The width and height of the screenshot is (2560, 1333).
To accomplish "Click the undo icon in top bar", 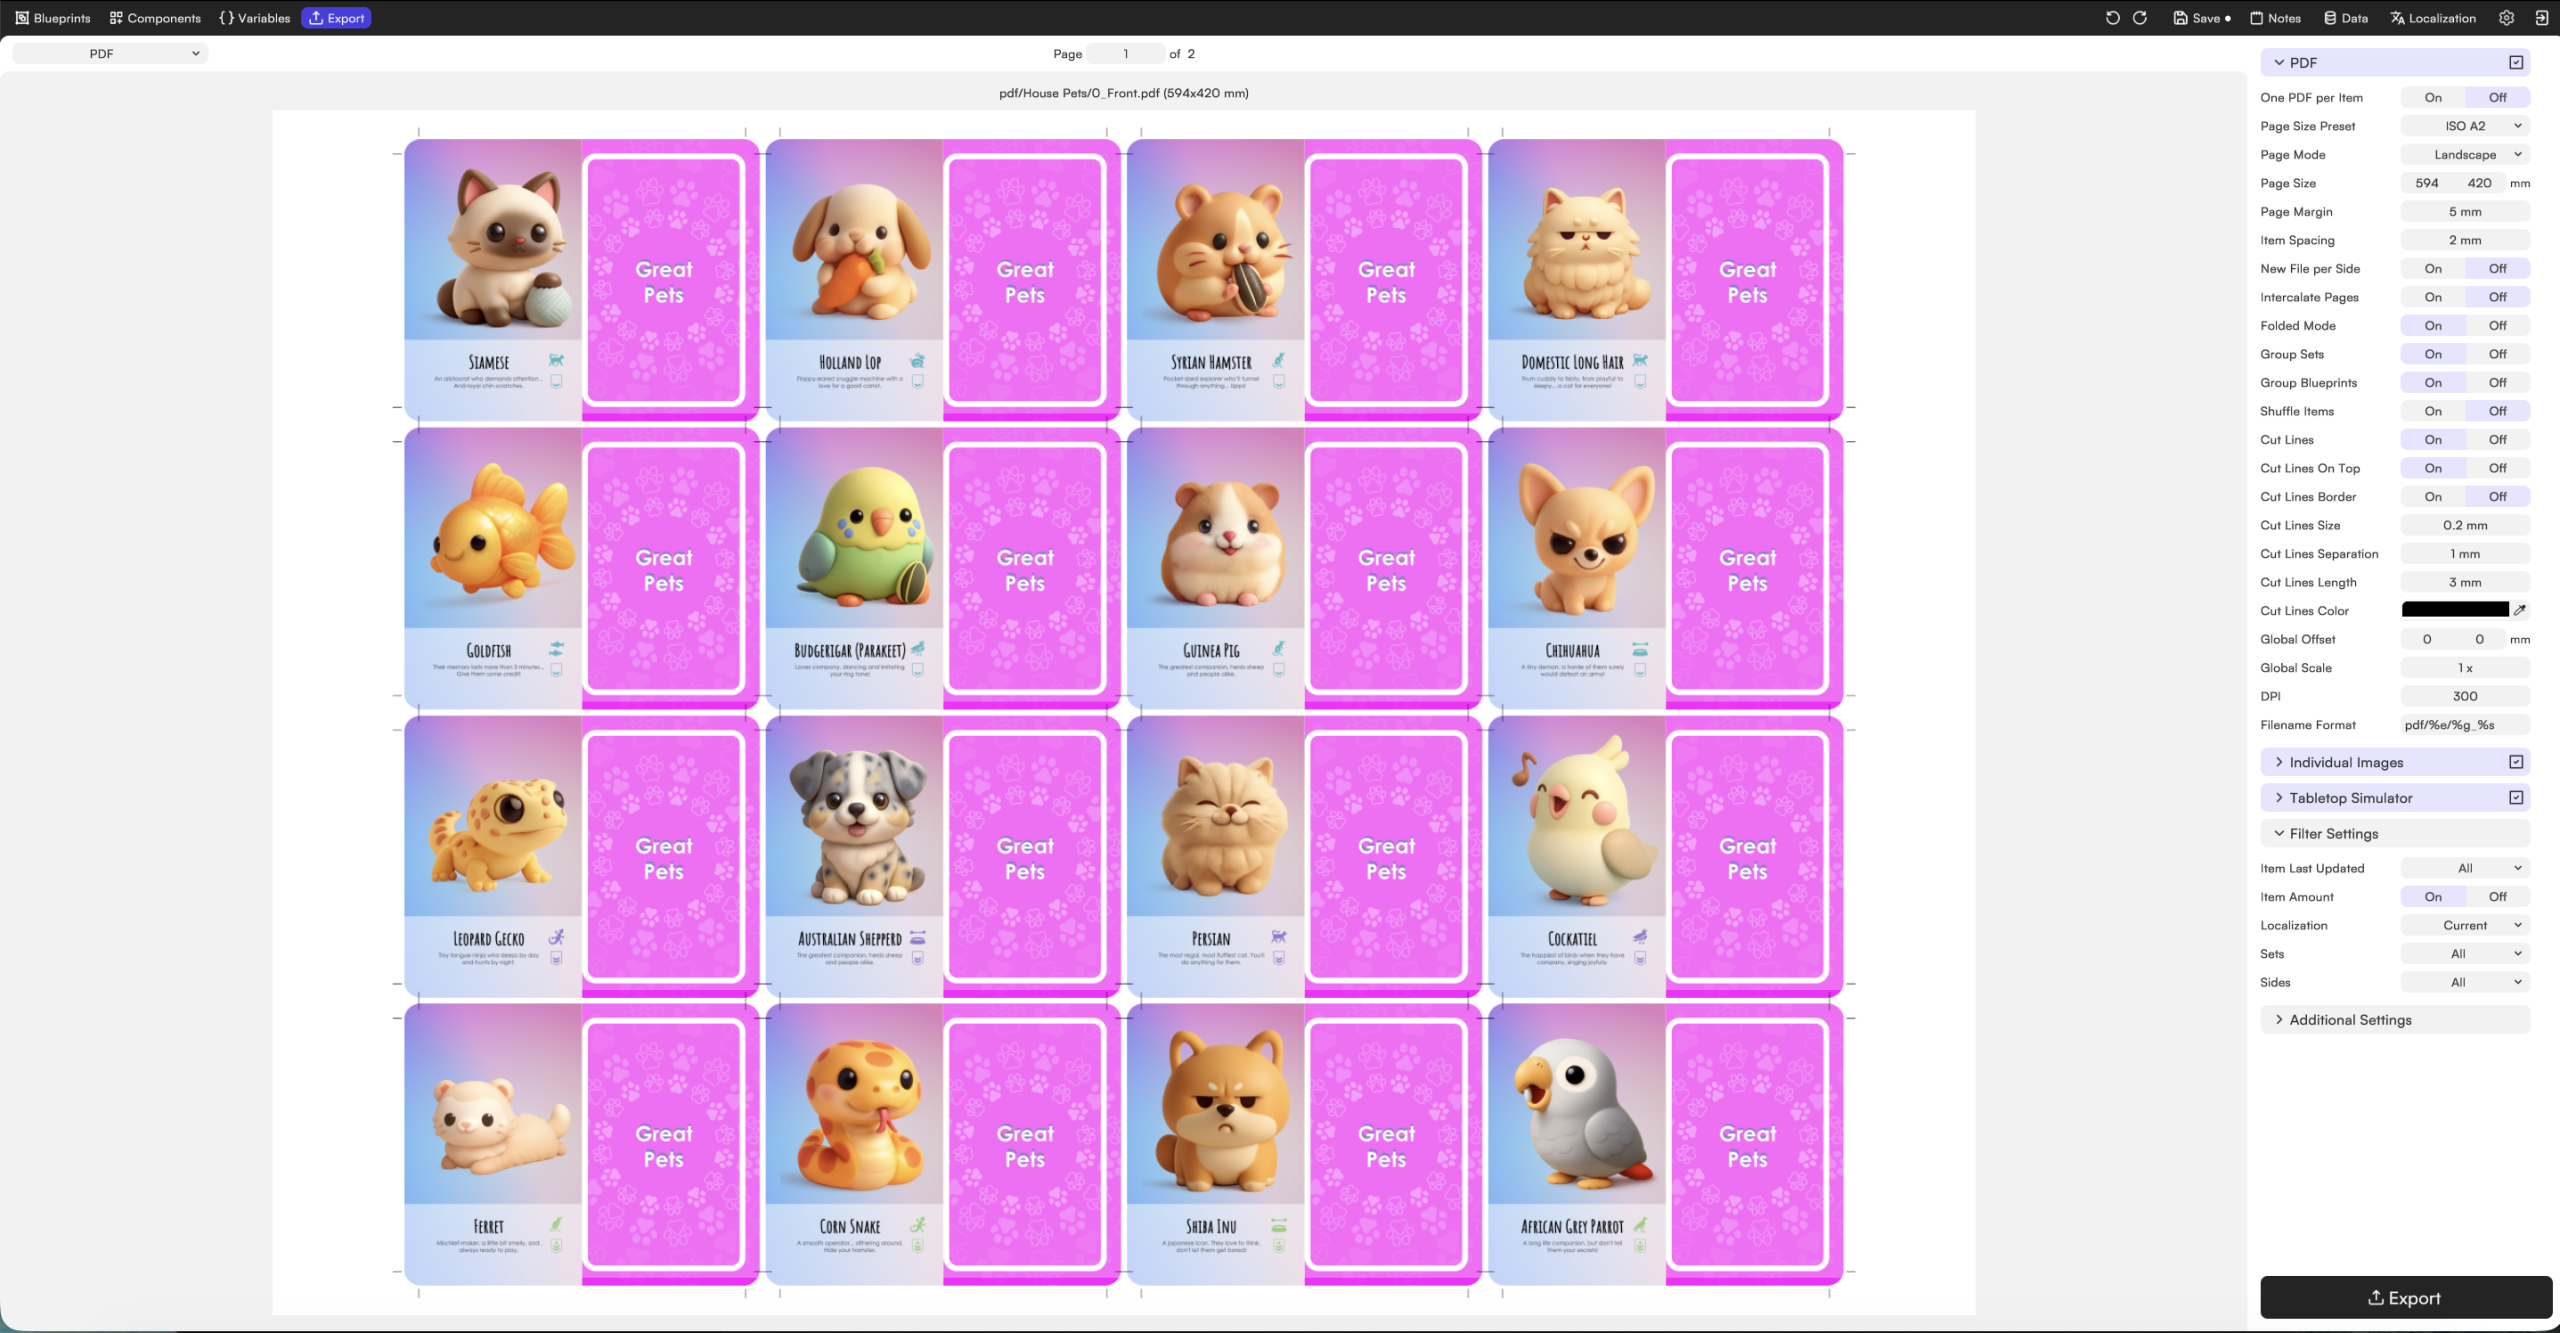I will (x=2112, y=18).
